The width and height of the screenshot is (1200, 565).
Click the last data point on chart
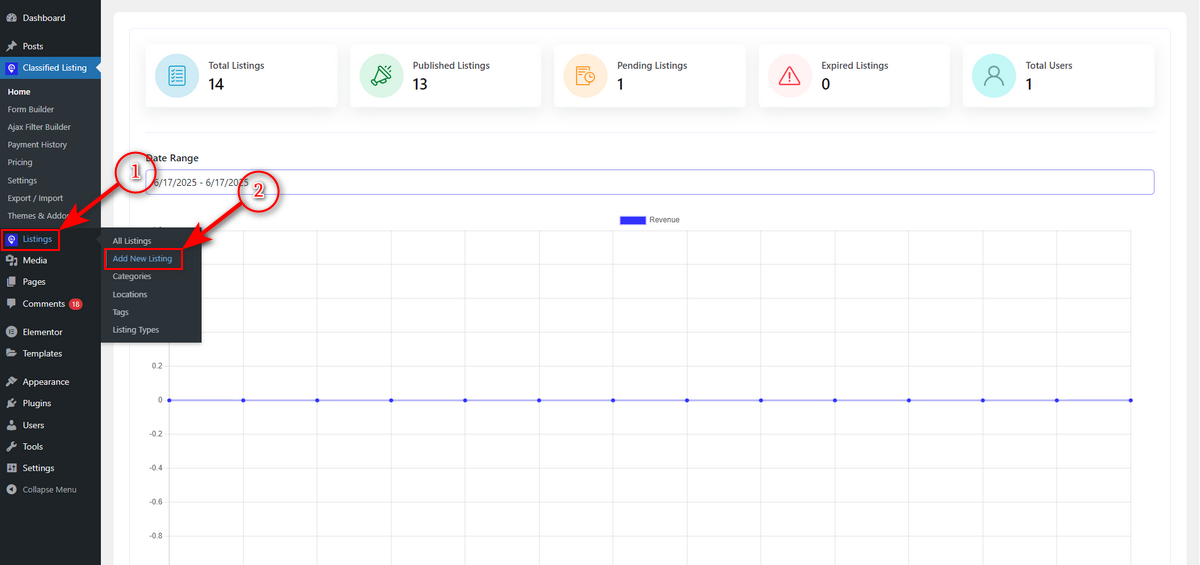1131,400
